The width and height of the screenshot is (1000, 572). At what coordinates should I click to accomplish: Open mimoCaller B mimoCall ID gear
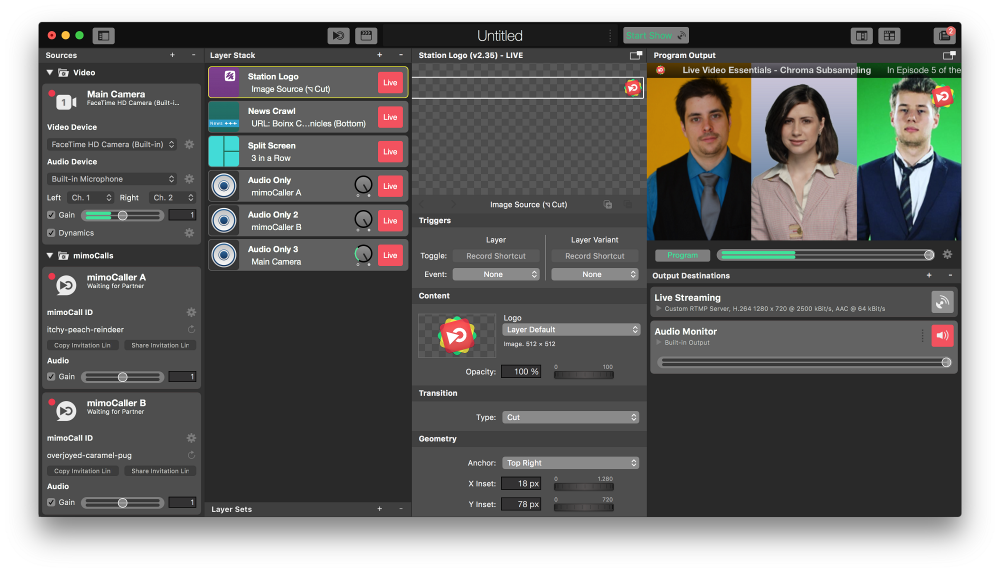coord(191,438)
